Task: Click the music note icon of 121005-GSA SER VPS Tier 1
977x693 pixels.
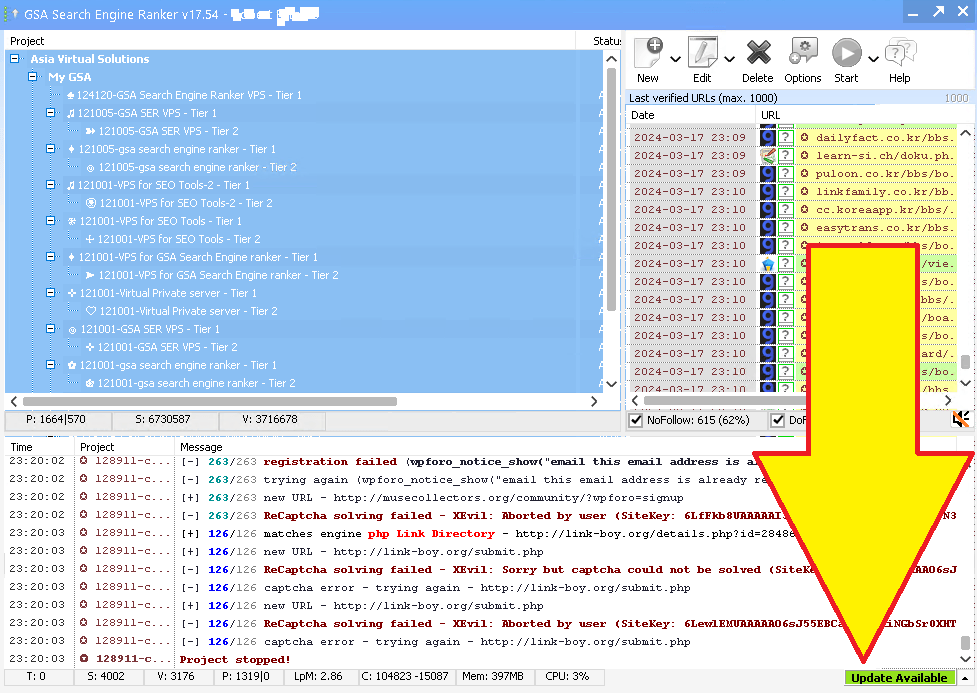Action: coord(71,113)
